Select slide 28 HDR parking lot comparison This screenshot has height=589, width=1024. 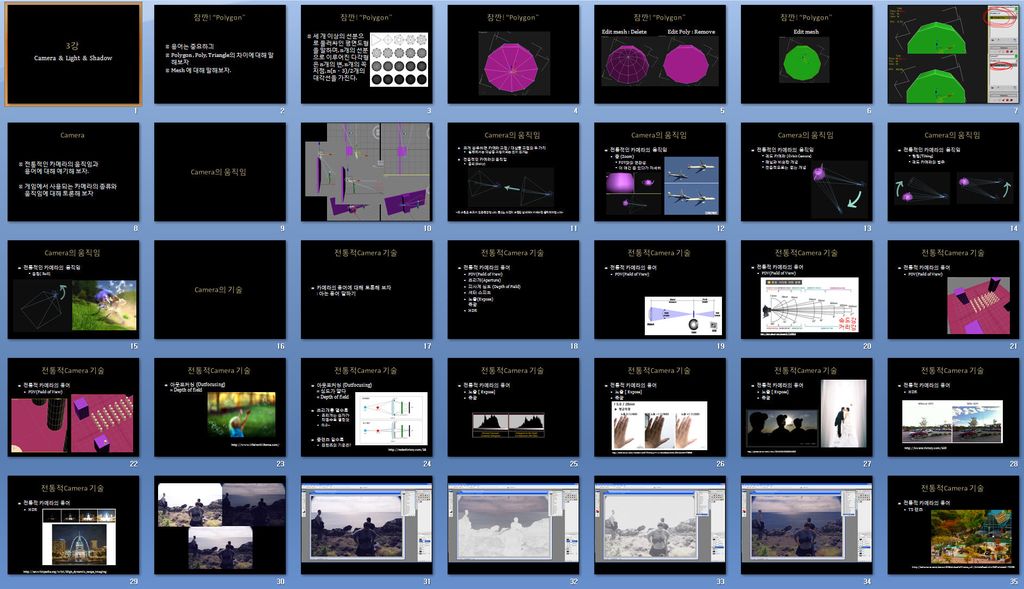[x=953, y=407]
